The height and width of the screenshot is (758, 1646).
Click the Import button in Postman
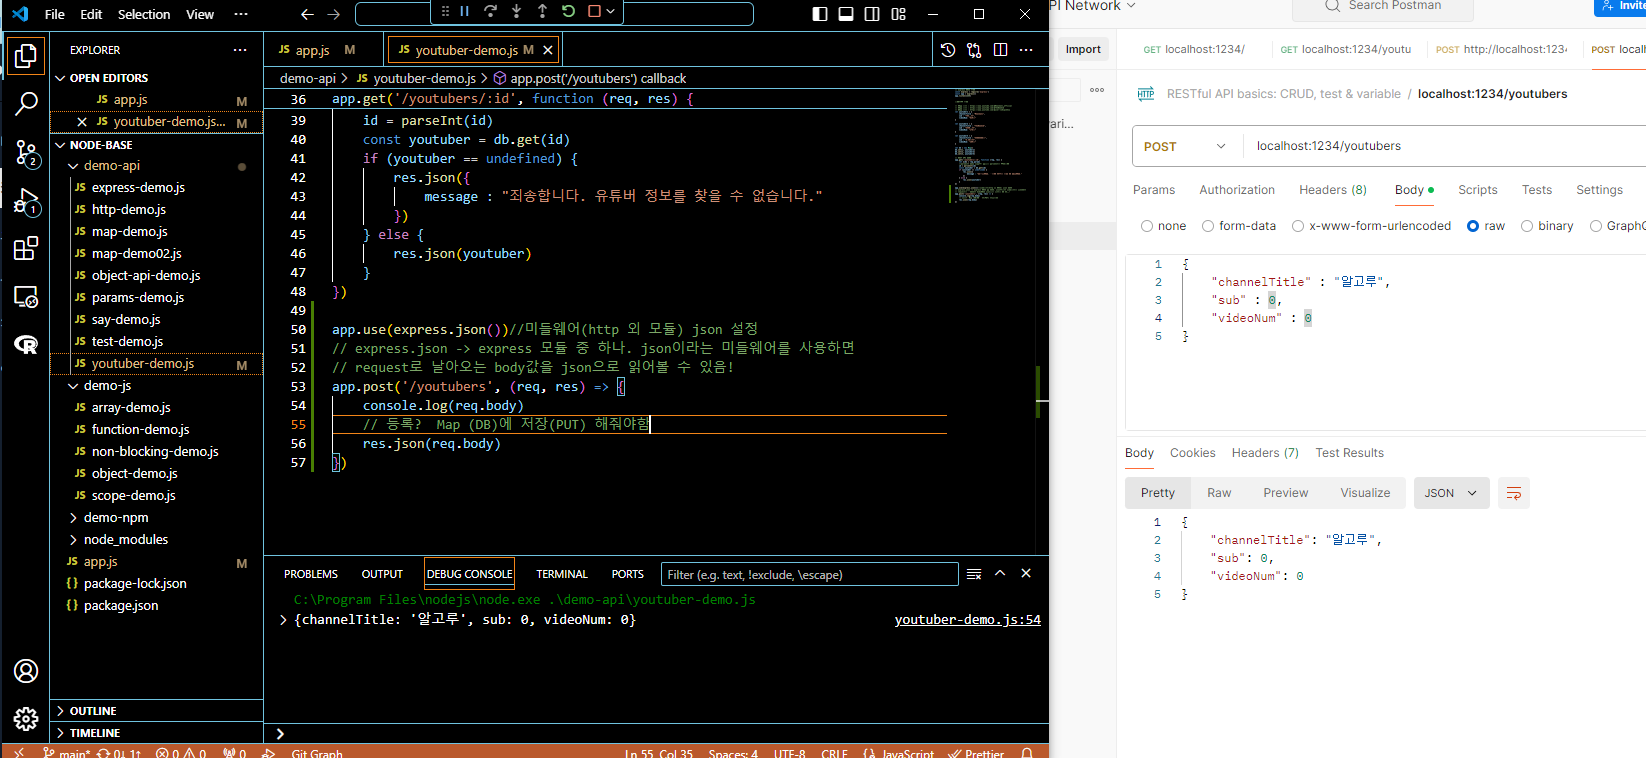point(1083,49)
